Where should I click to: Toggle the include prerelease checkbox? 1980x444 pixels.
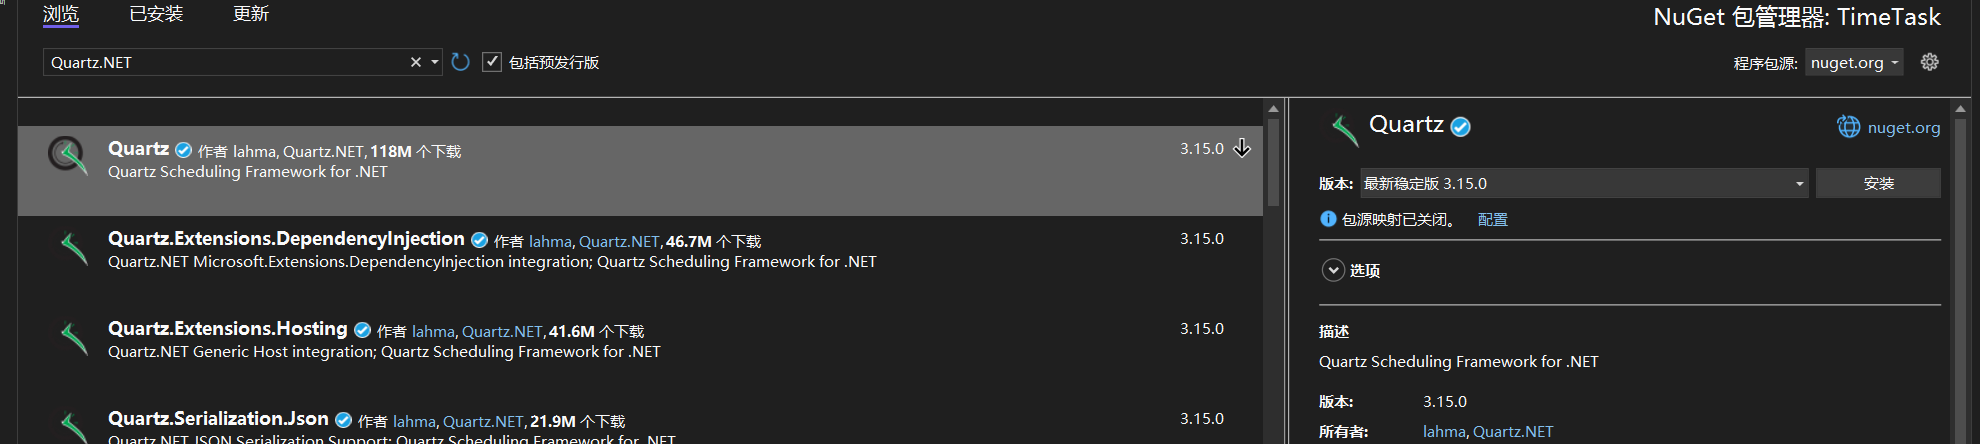[492, 62]
